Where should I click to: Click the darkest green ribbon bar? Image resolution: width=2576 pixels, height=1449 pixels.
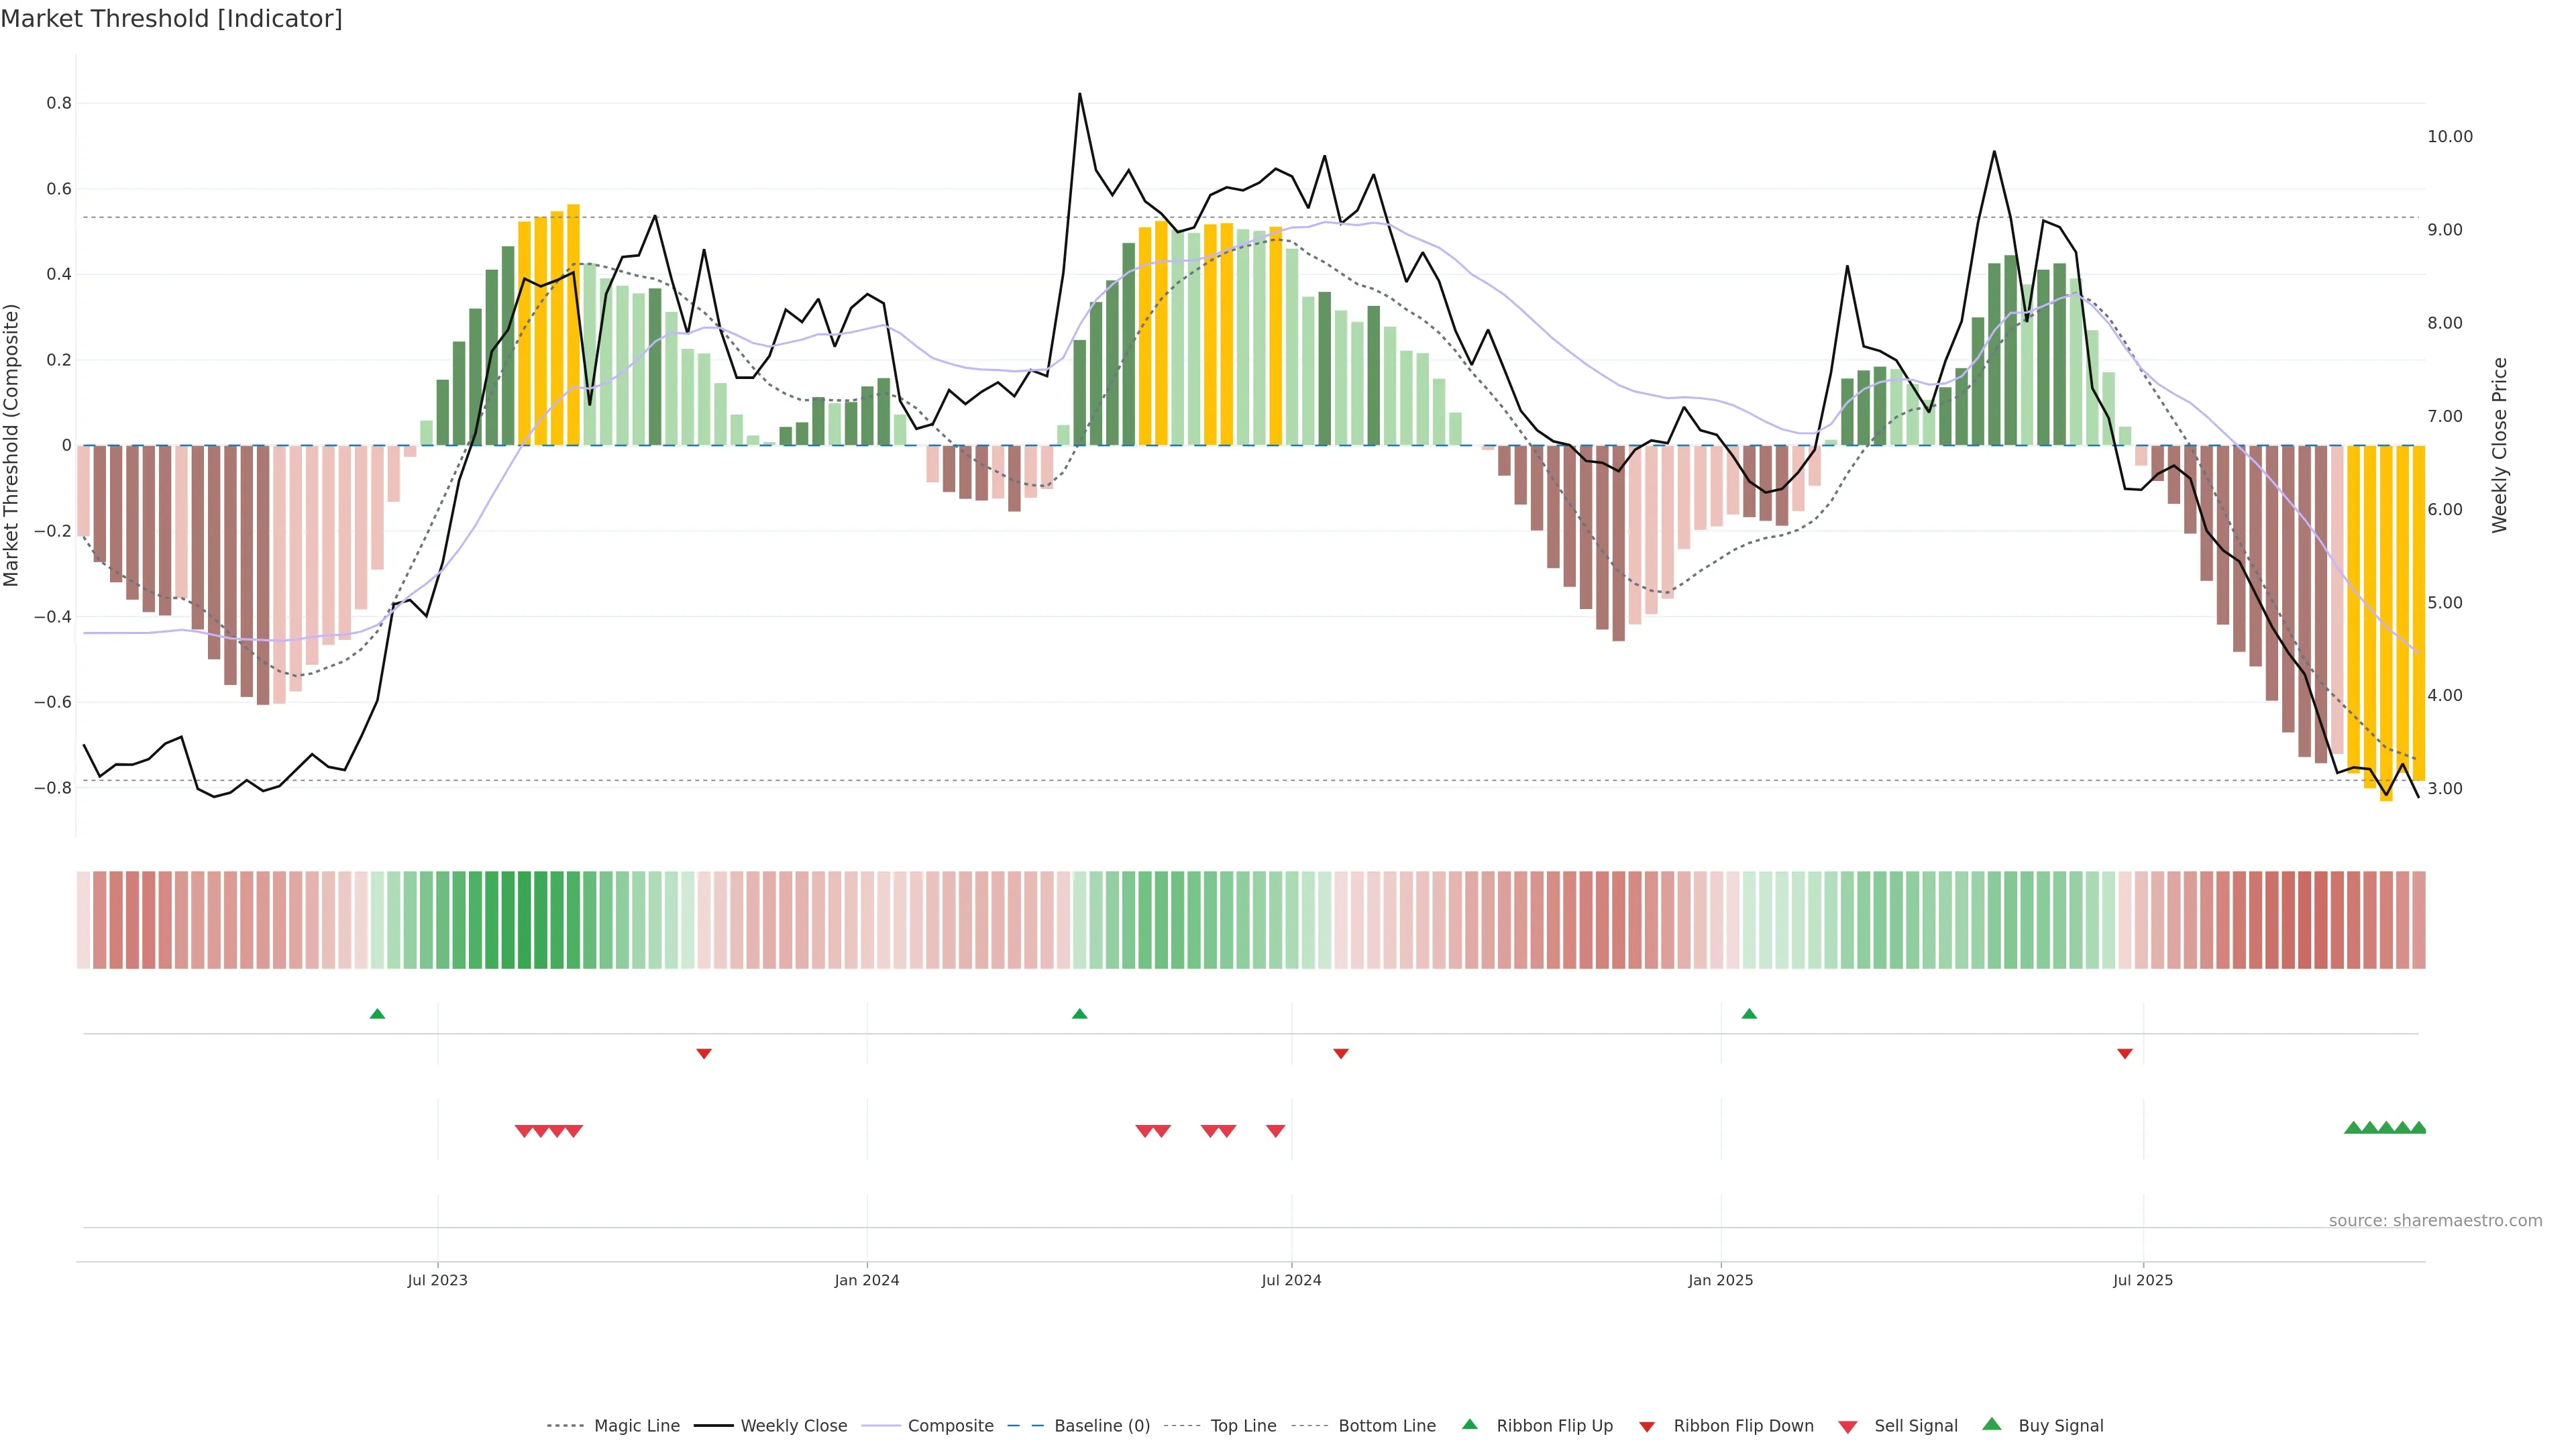[x=524, y=919]
